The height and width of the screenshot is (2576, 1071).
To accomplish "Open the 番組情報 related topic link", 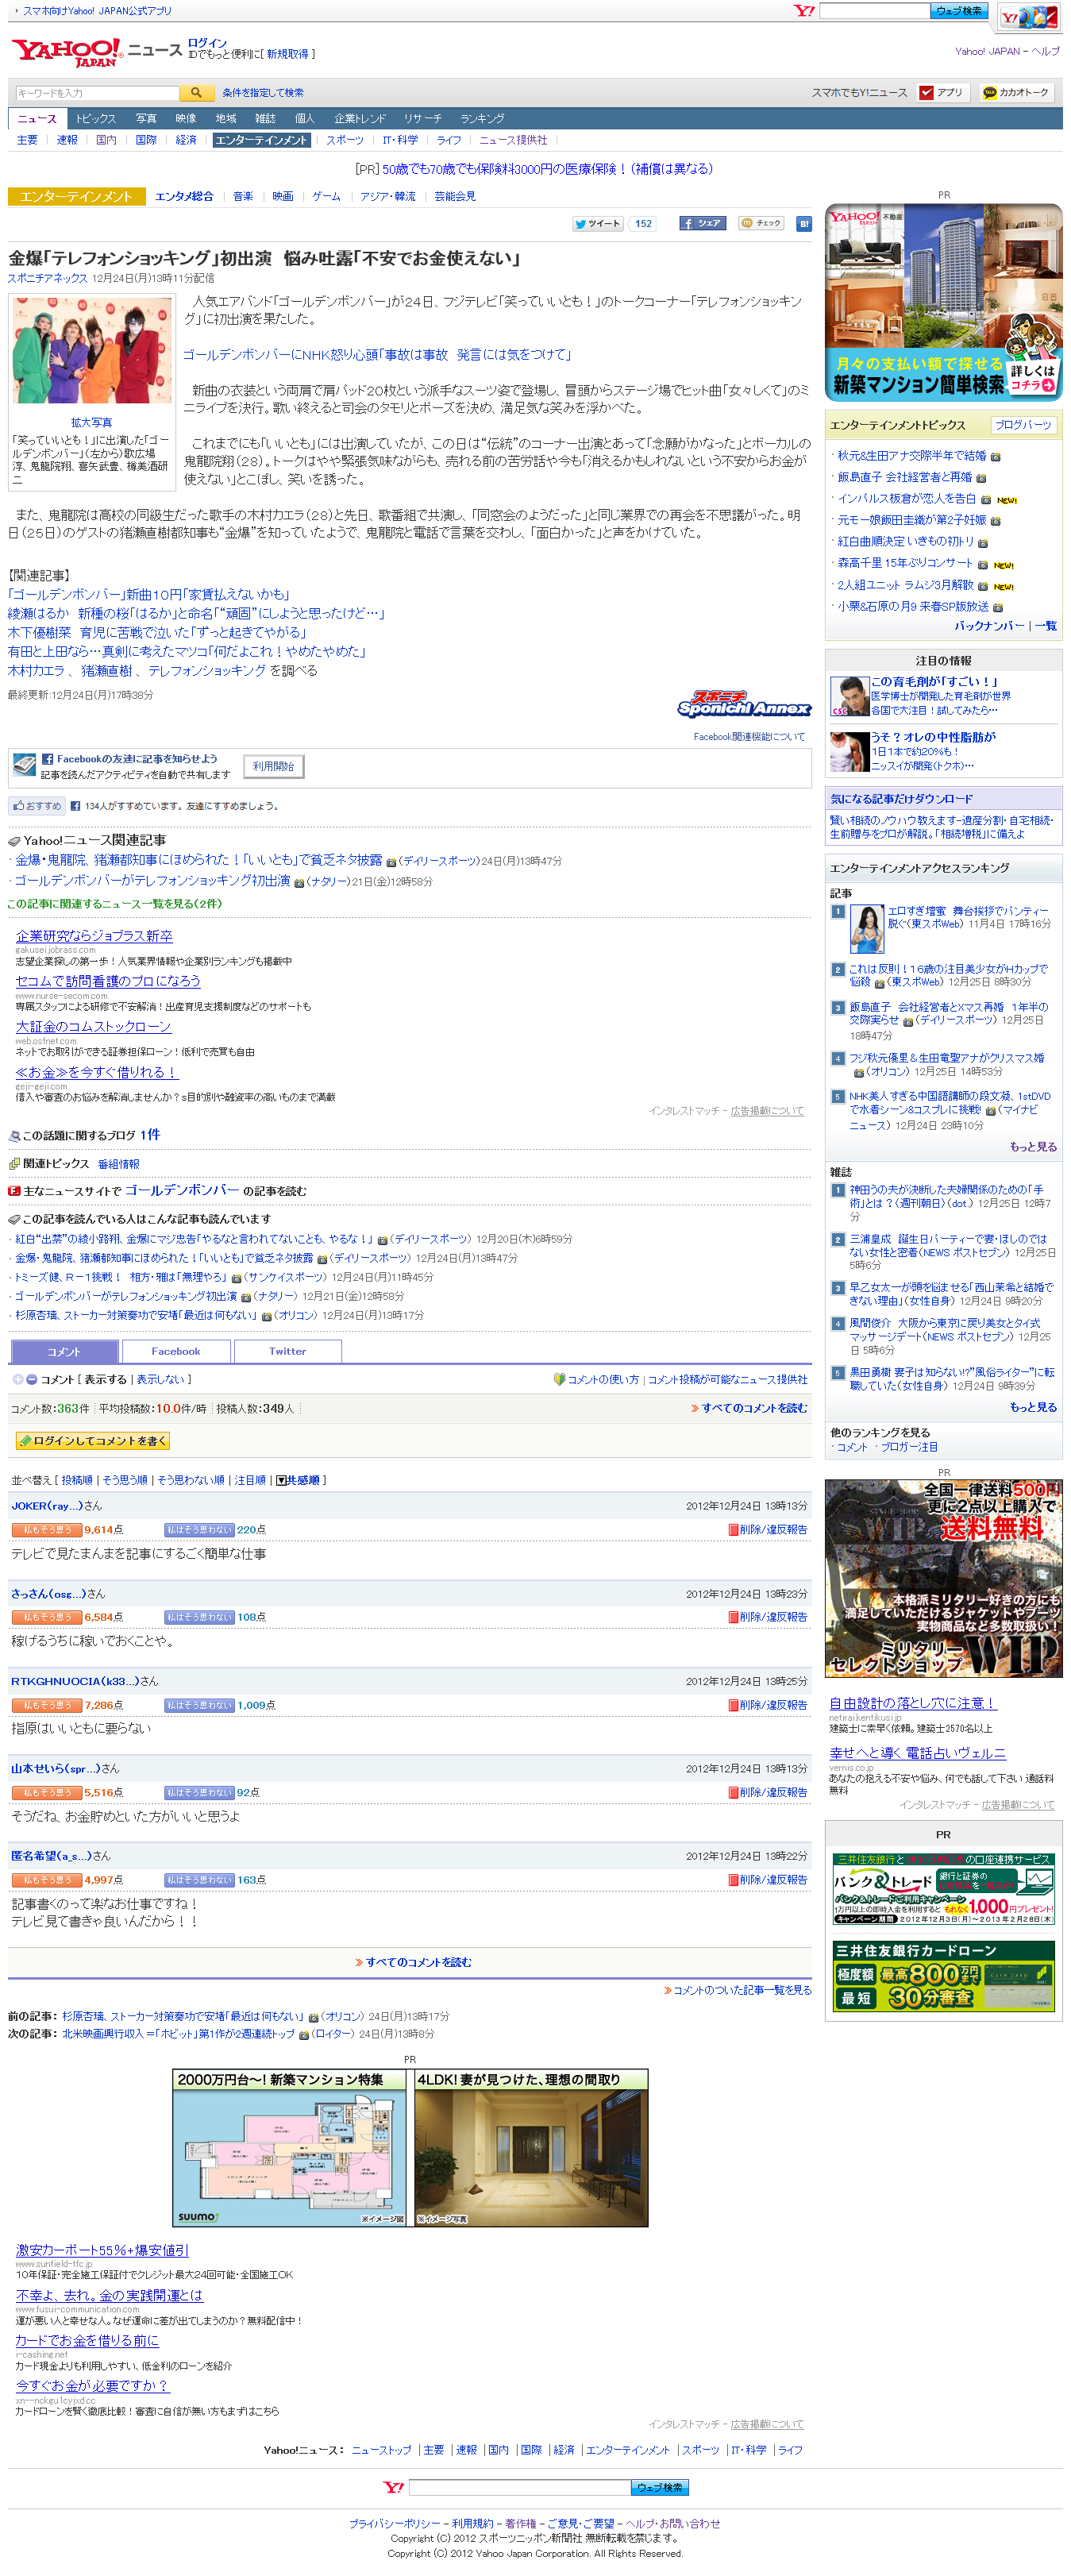I will click(x=118, y=1164).
